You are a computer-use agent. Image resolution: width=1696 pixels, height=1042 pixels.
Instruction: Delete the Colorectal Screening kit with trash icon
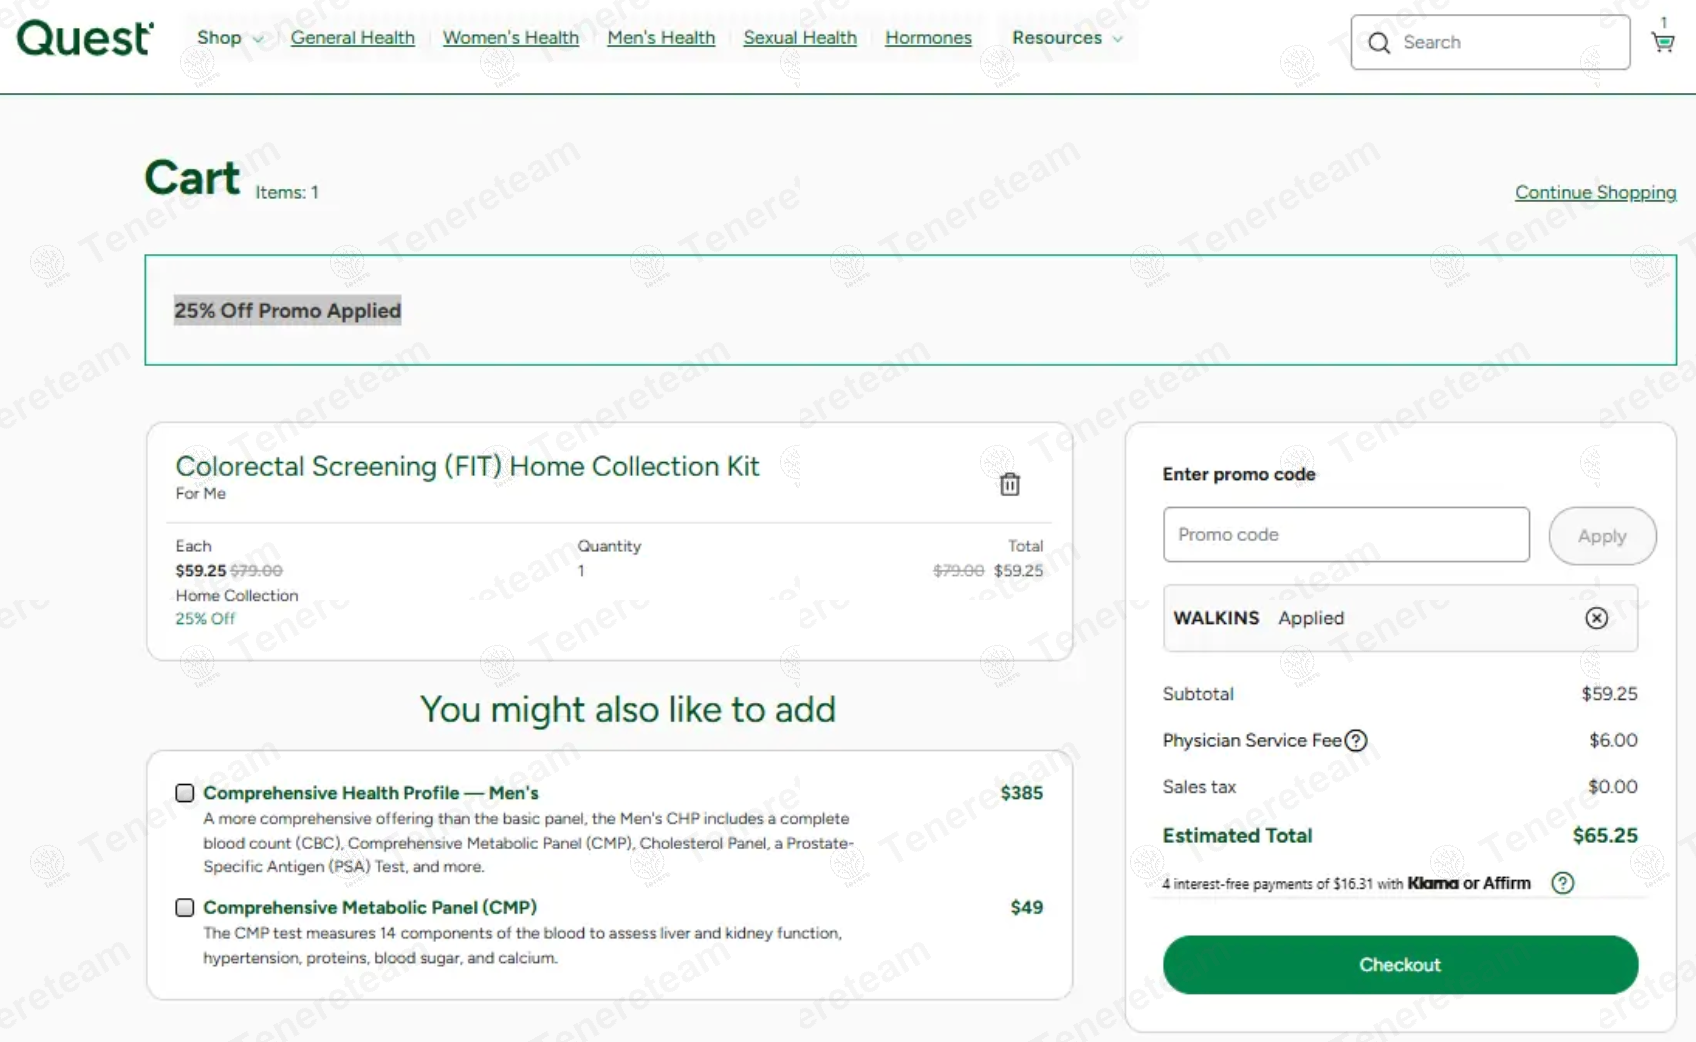pos(1010,485)
